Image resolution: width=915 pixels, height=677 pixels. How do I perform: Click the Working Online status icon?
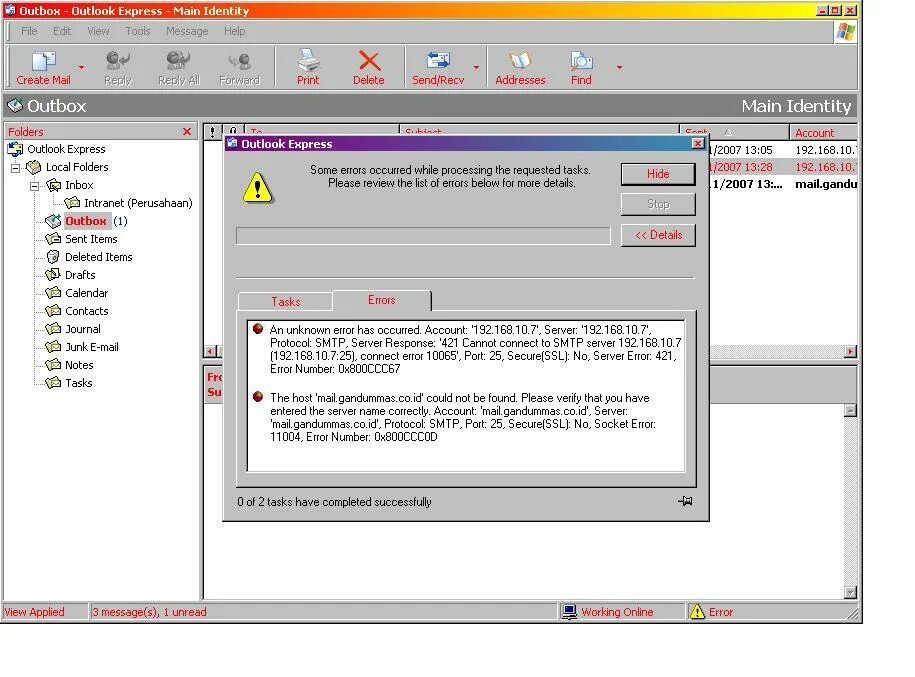pos(569,612)
